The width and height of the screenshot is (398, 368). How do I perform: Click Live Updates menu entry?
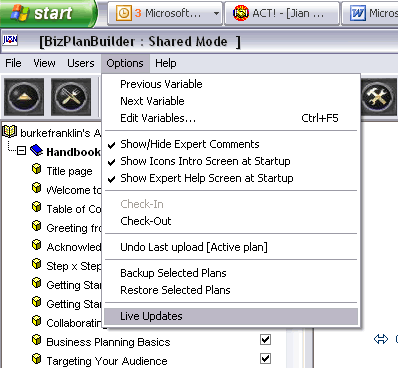point(231,316)
